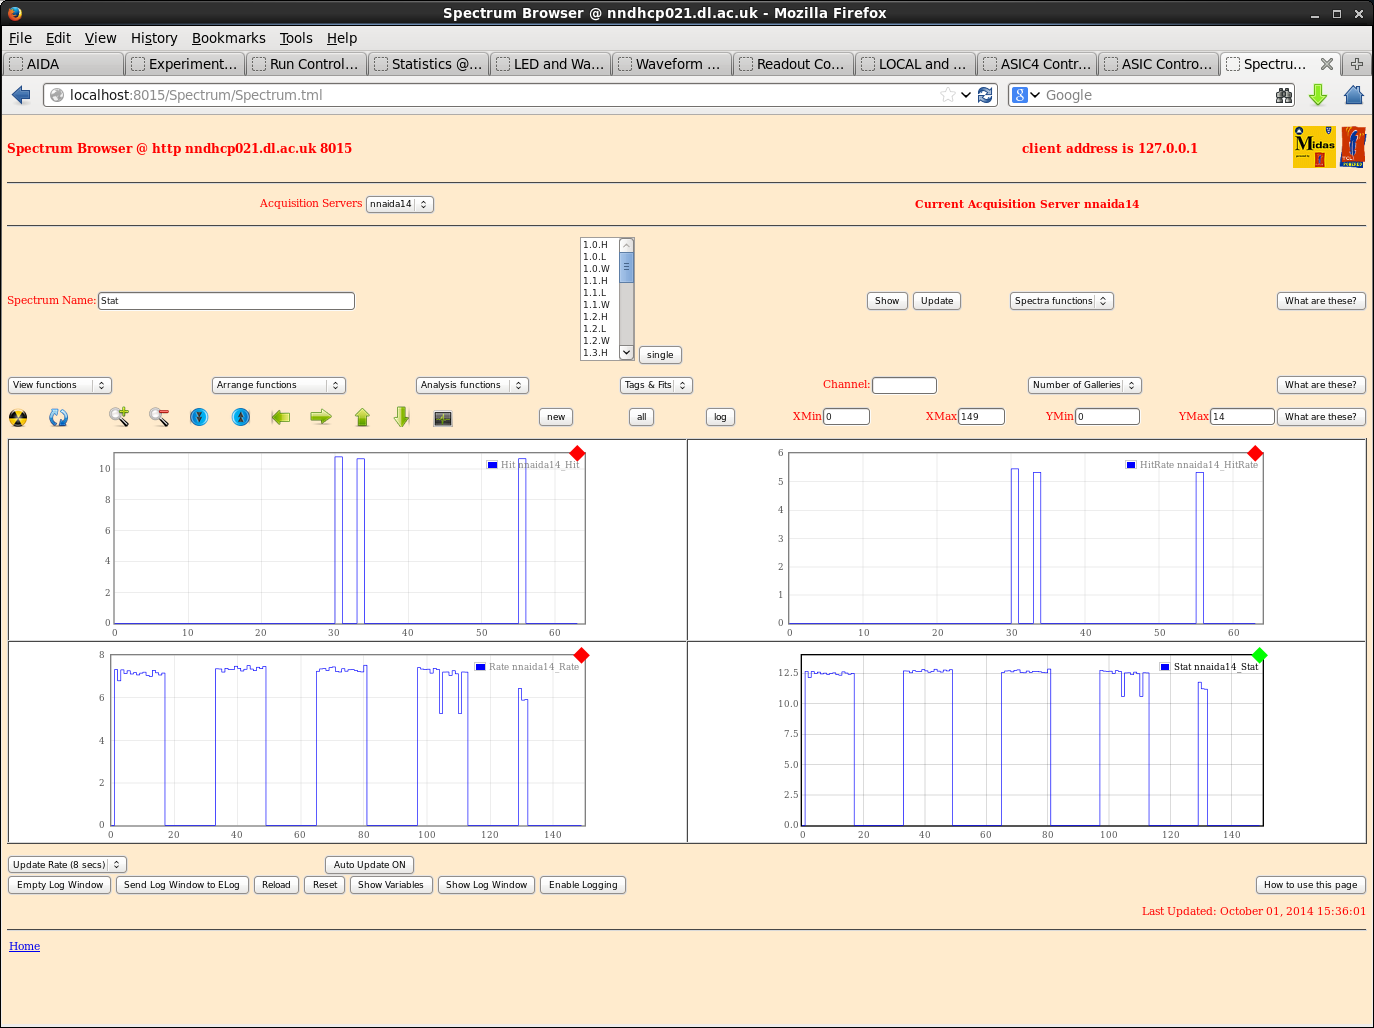
Task: Click the blue refresh arrows icon
Action: pos(59,417)
